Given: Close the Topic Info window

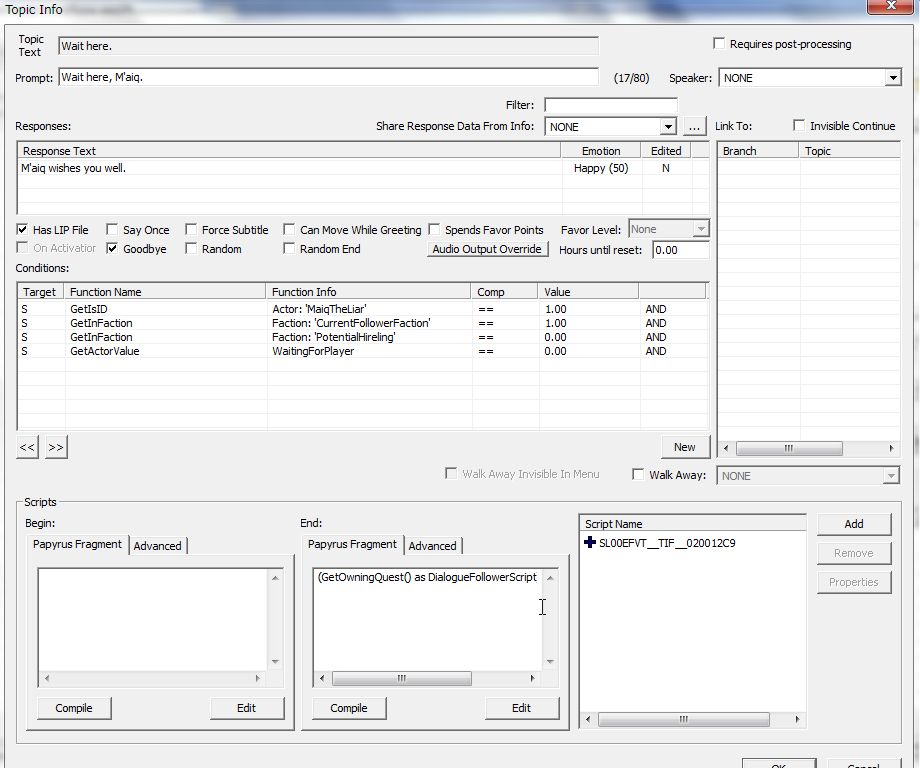Looking at the screenshot, I should pos(891,6).
